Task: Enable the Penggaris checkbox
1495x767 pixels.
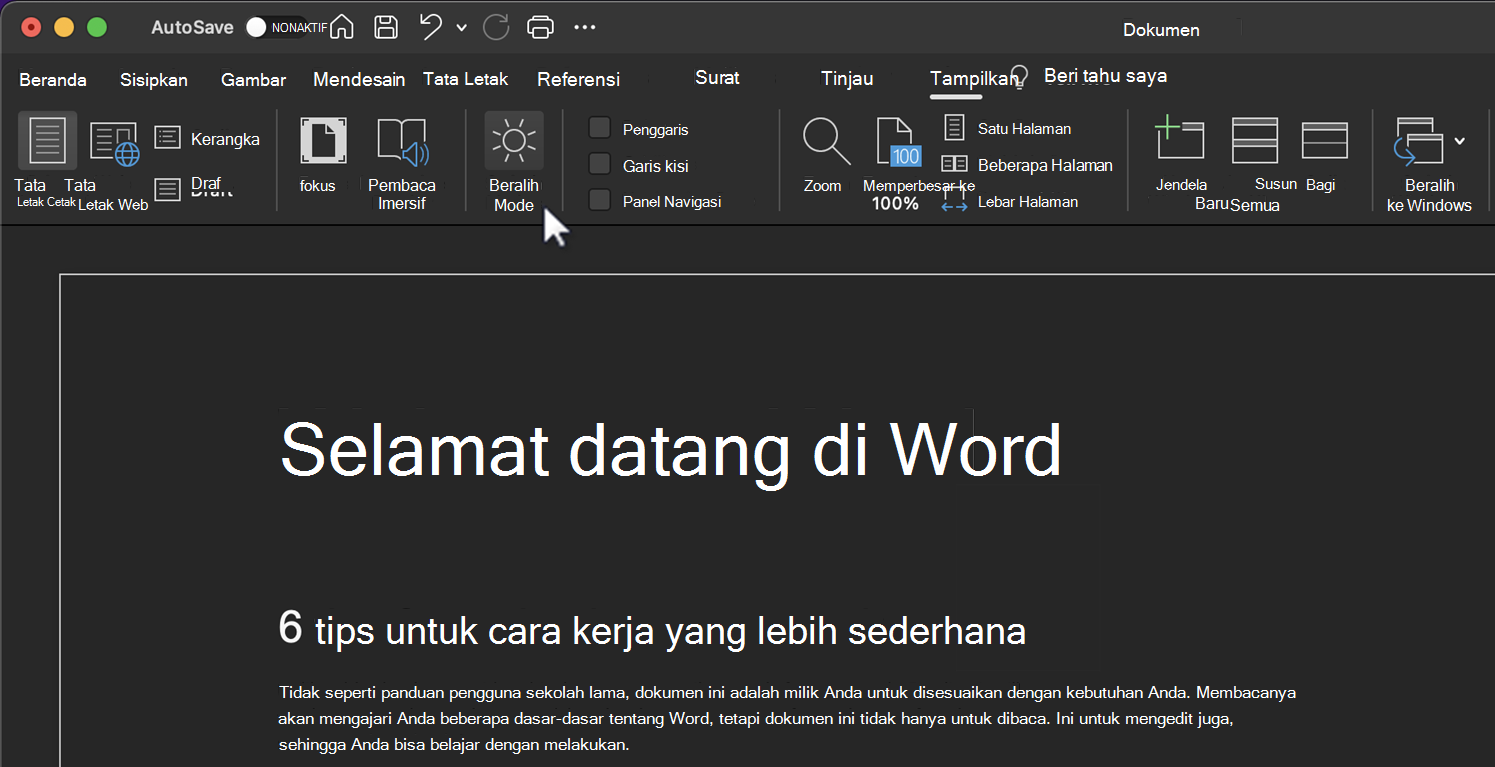Action: (x=600, y=128)
